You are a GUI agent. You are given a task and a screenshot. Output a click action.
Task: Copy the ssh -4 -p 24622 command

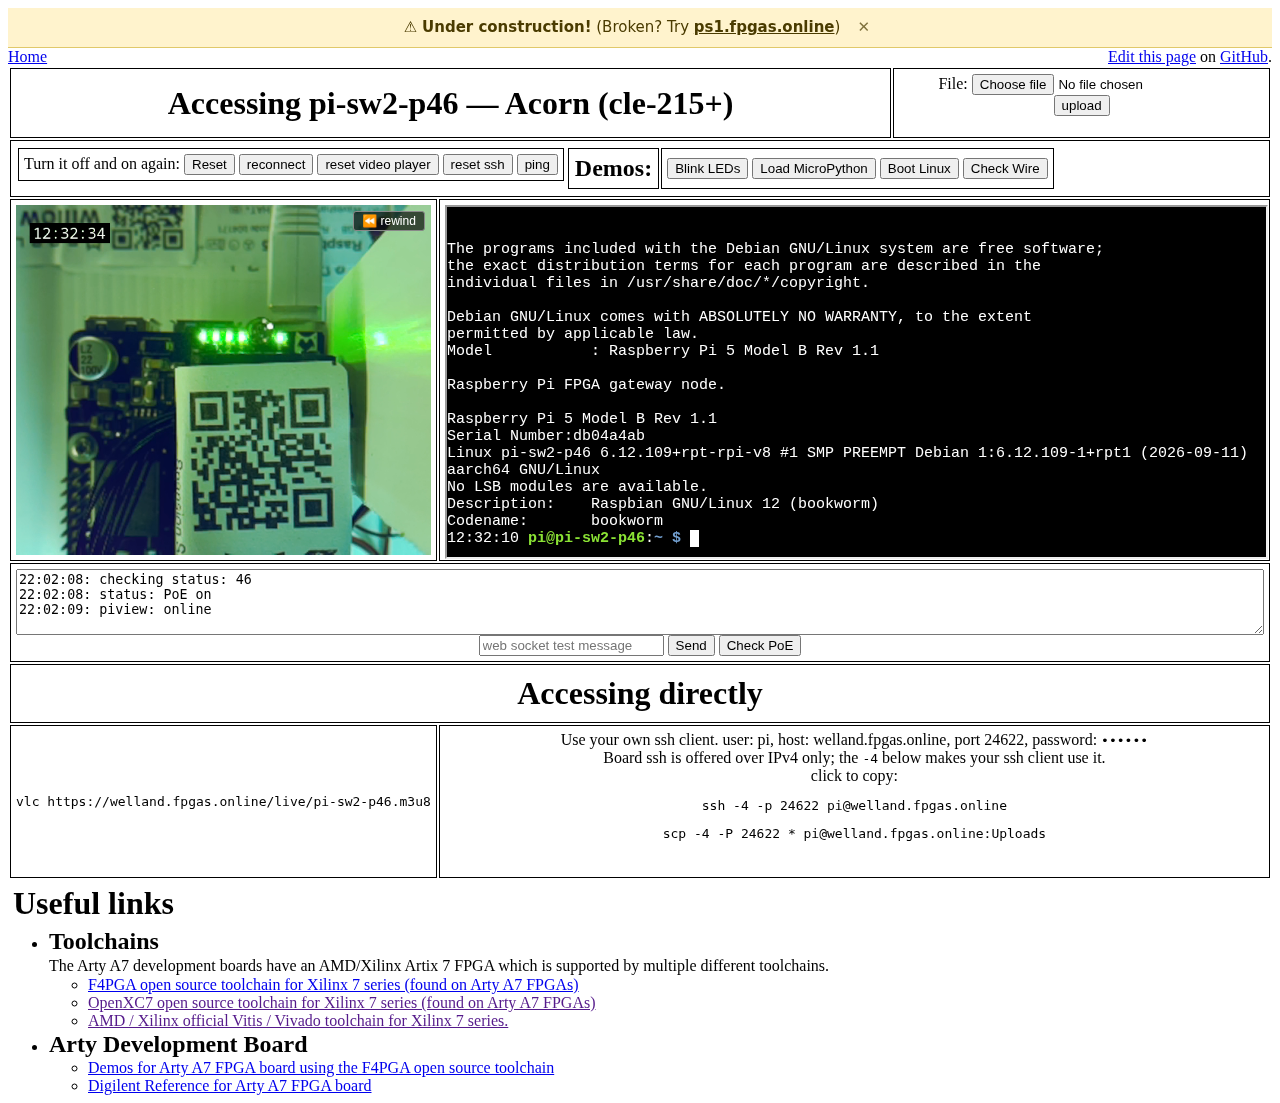coord(854,806)
